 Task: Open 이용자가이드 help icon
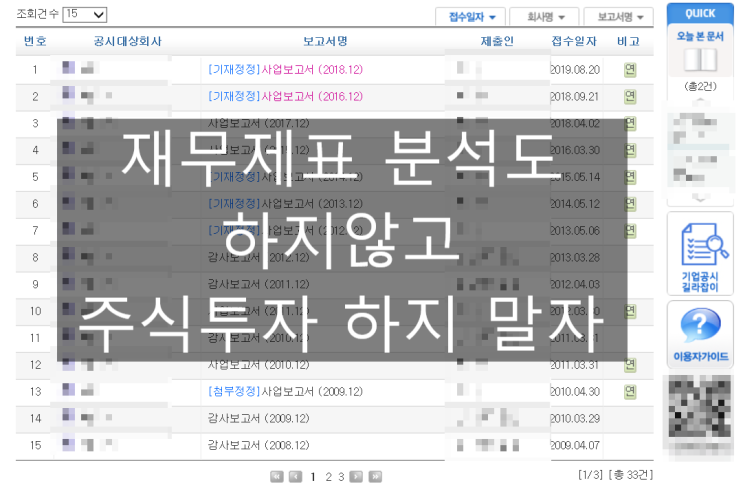(700, 334)
